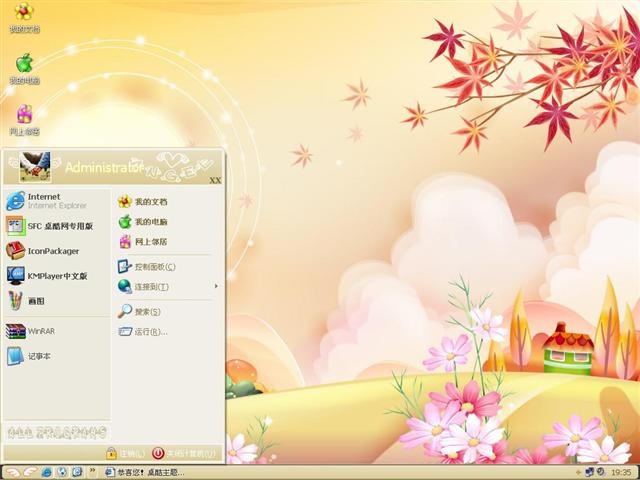Expand the 连接到(T) submenu arrow
Viewport: 640px width, 480px height.
[x=216, y=286]
